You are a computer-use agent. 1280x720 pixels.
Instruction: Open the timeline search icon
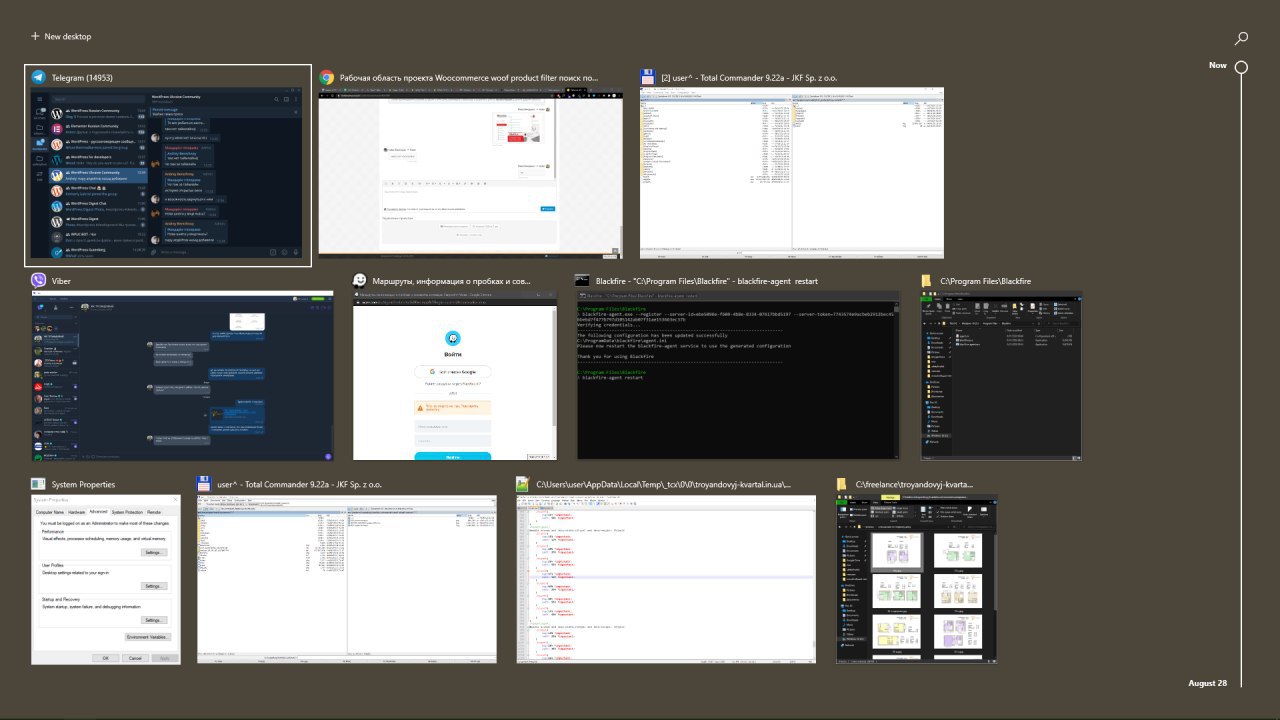[x=1241, y=38]
